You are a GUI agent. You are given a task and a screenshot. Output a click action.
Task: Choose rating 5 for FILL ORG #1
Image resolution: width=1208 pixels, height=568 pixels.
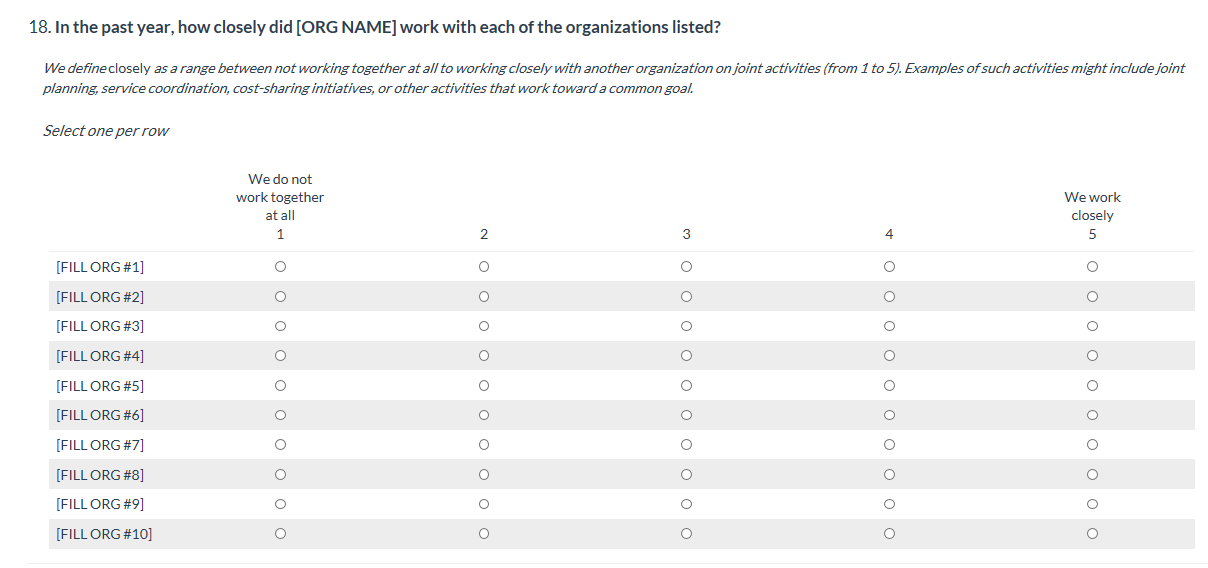tap(1092, 267)
